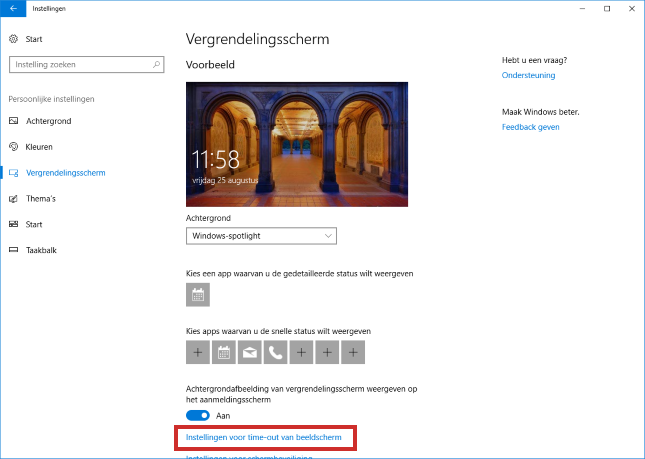Click the mail quick status tile

click(x=250, y=352)
